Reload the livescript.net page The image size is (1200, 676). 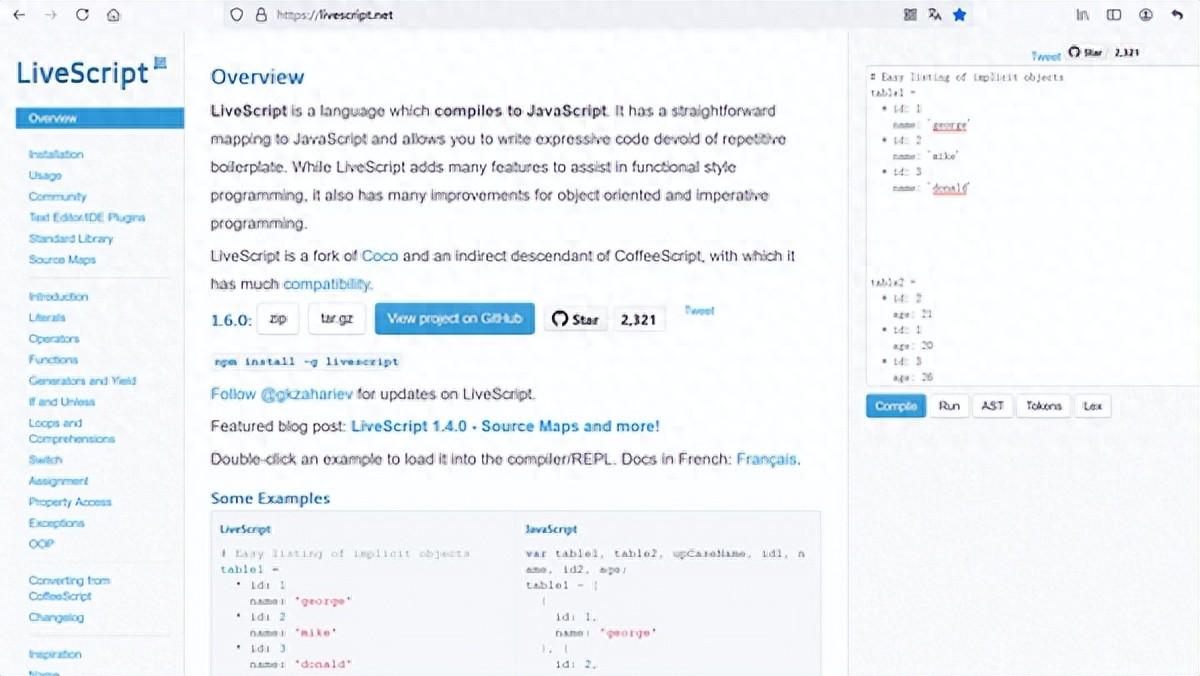point(82,15)
